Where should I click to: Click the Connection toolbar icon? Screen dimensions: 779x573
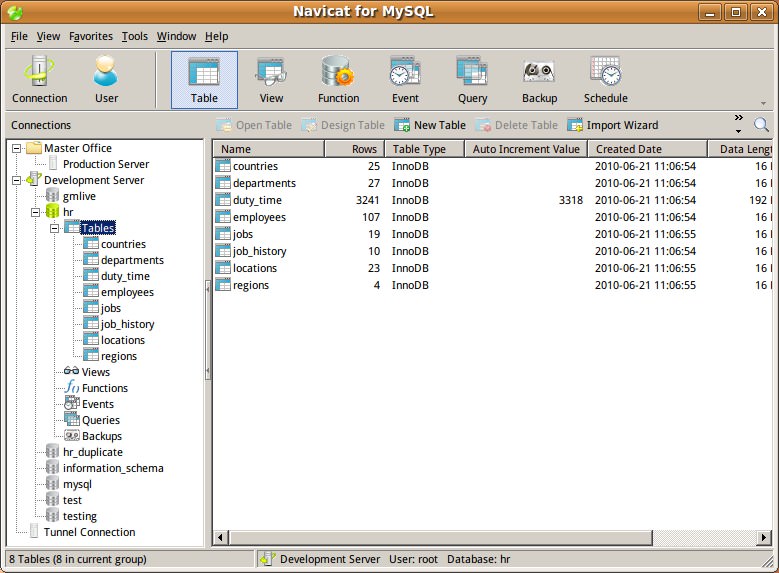click(x=39, y=80)
